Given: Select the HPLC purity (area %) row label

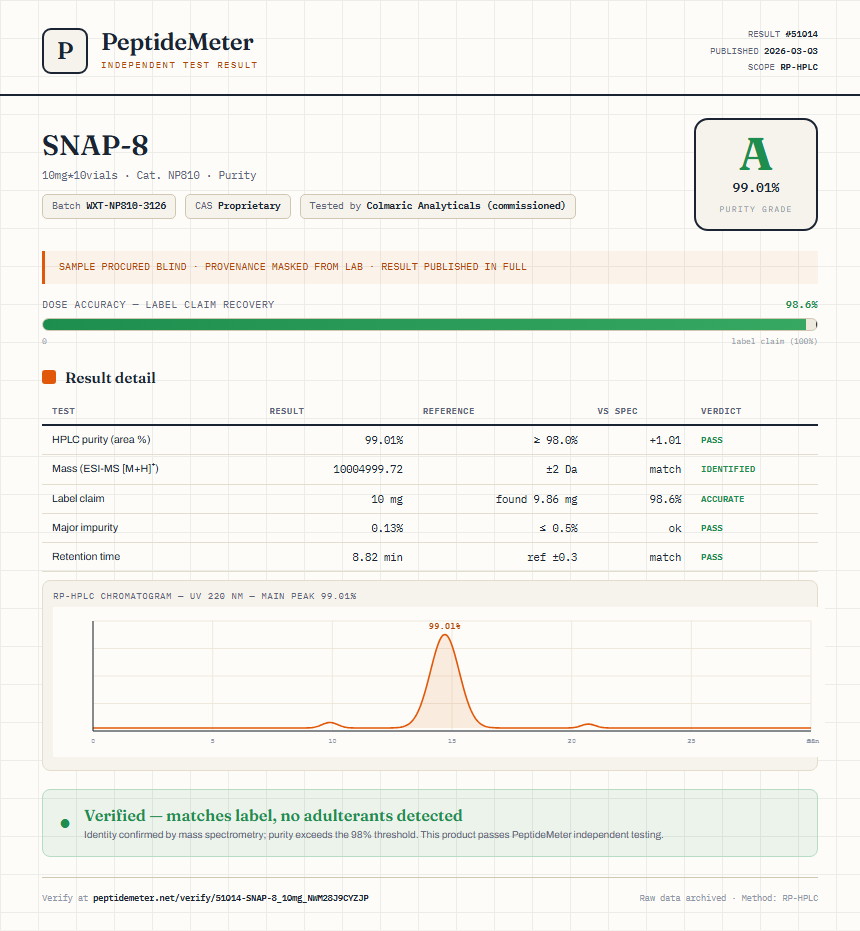Looking at the screenshot, I should coord(101,439).
